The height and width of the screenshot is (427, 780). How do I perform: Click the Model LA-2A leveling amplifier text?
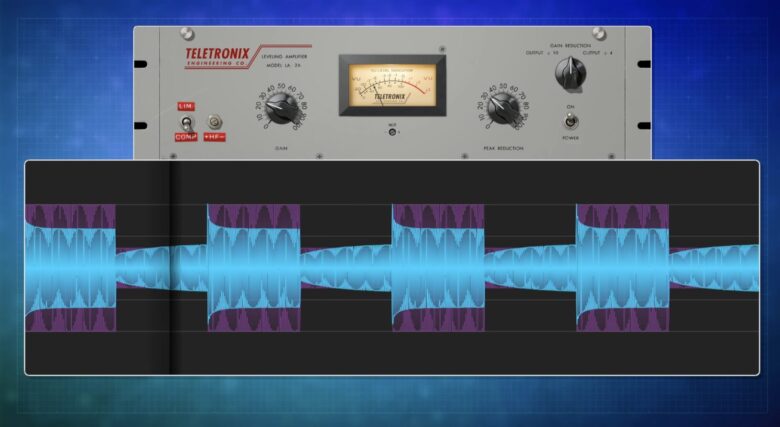tap(286, 62)
